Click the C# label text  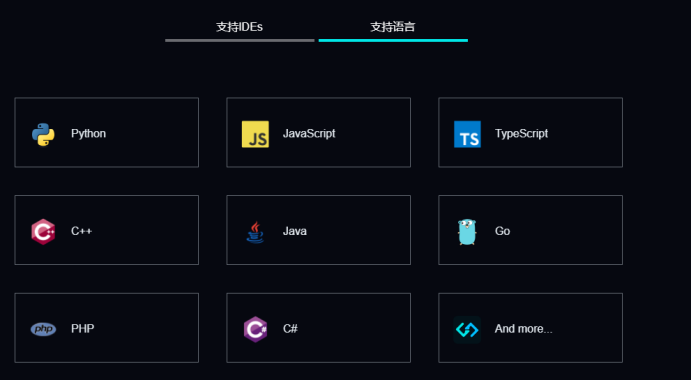290,328
